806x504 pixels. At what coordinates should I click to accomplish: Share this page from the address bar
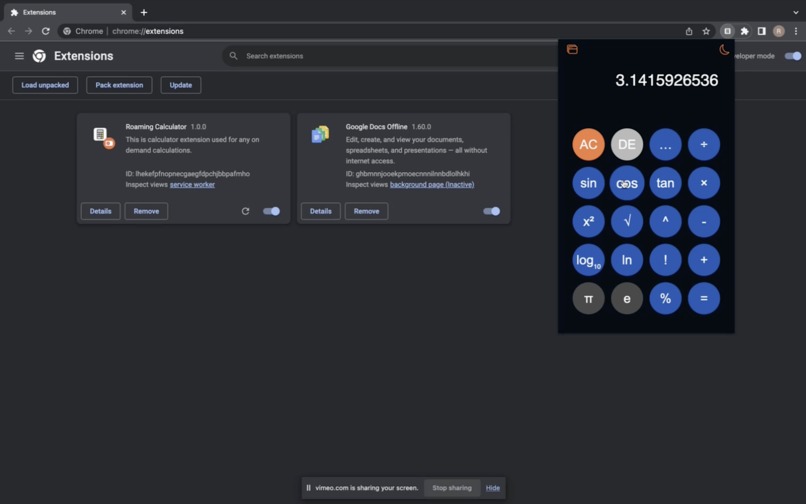(x=689, y=31)
